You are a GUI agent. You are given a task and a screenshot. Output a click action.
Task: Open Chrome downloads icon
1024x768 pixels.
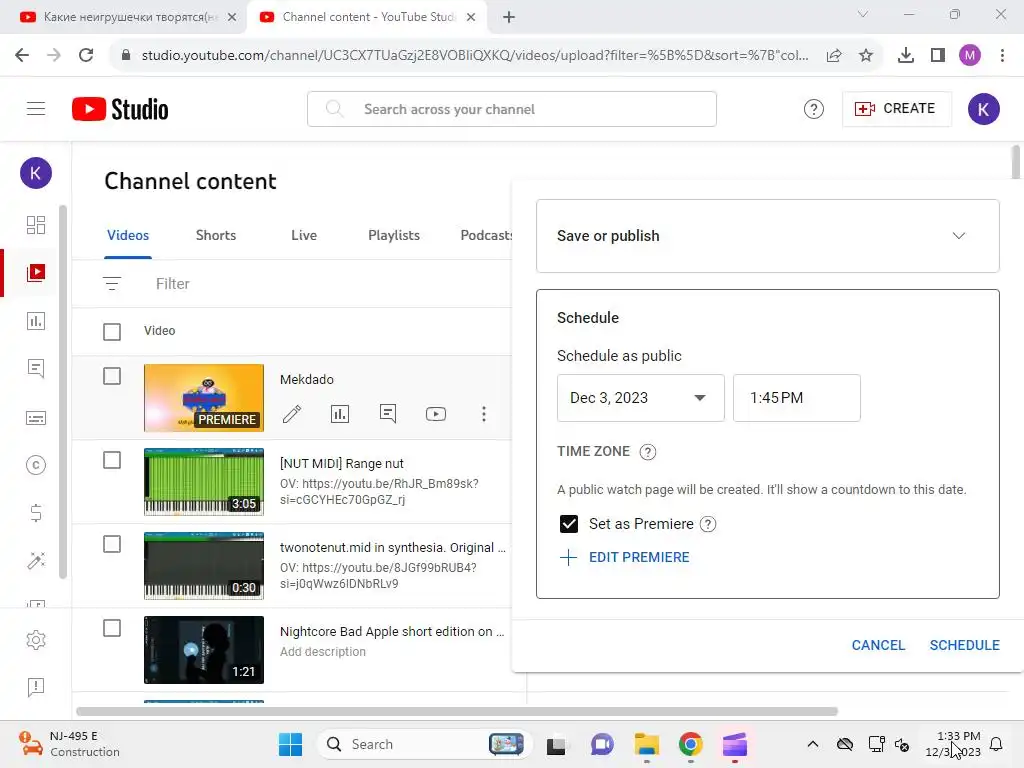(x=905, y=56)
